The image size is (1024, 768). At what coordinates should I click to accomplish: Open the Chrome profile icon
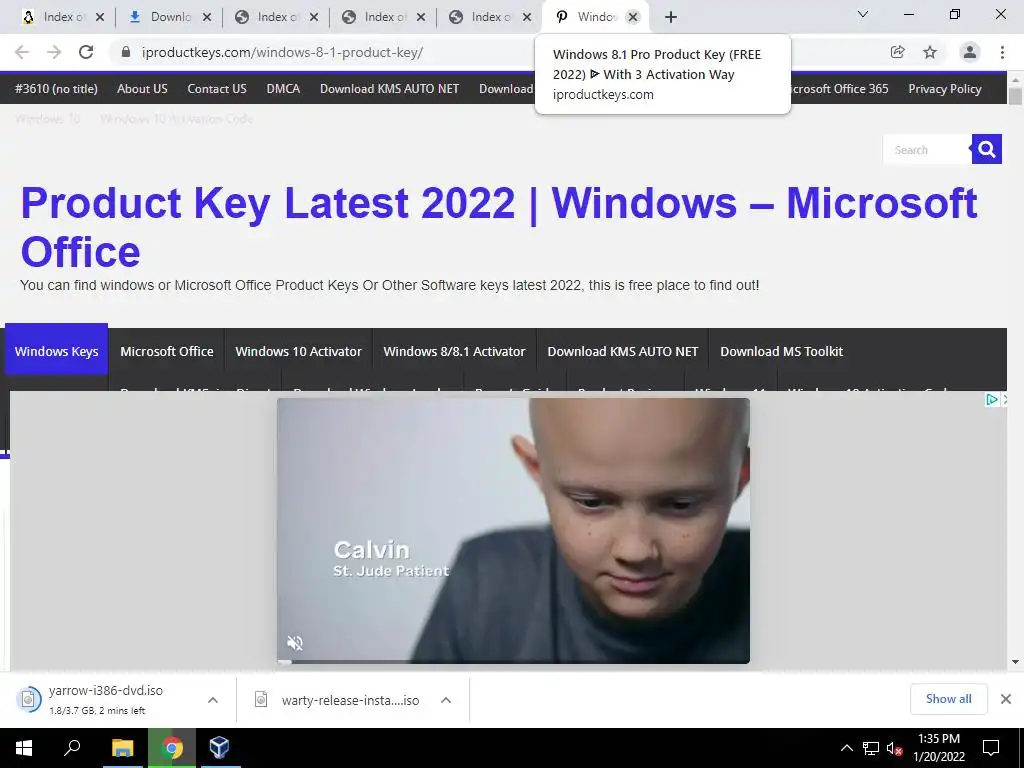970,52
